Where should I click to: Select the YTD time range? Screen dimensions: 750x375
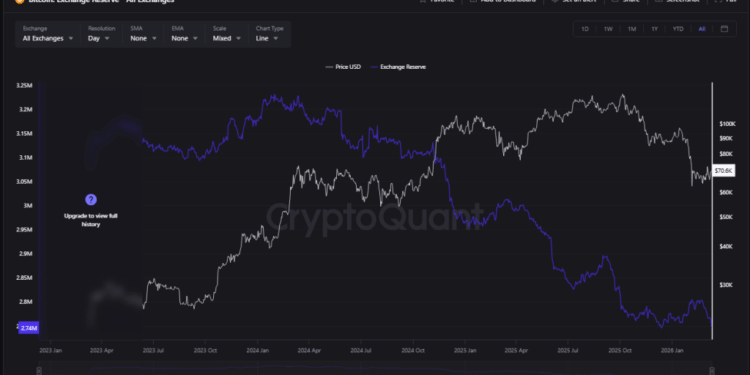(x=678, y=29)
